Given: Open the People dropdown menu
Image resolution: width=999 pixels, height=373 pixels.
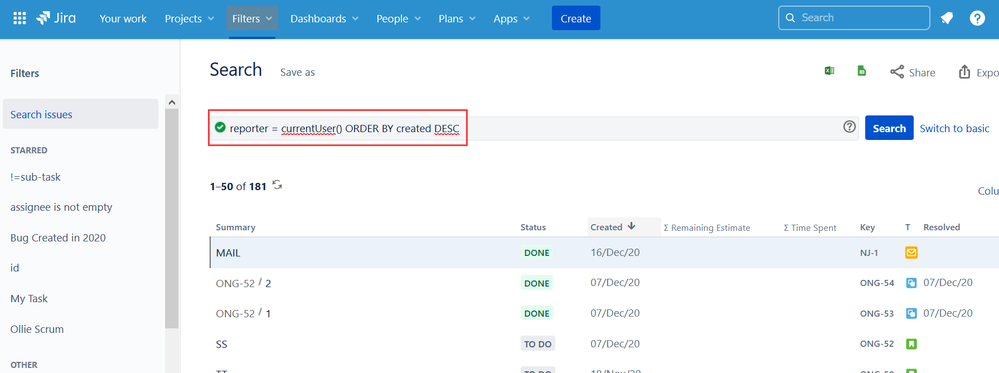Looking at the screenshot, I should (x=399, y=19).
